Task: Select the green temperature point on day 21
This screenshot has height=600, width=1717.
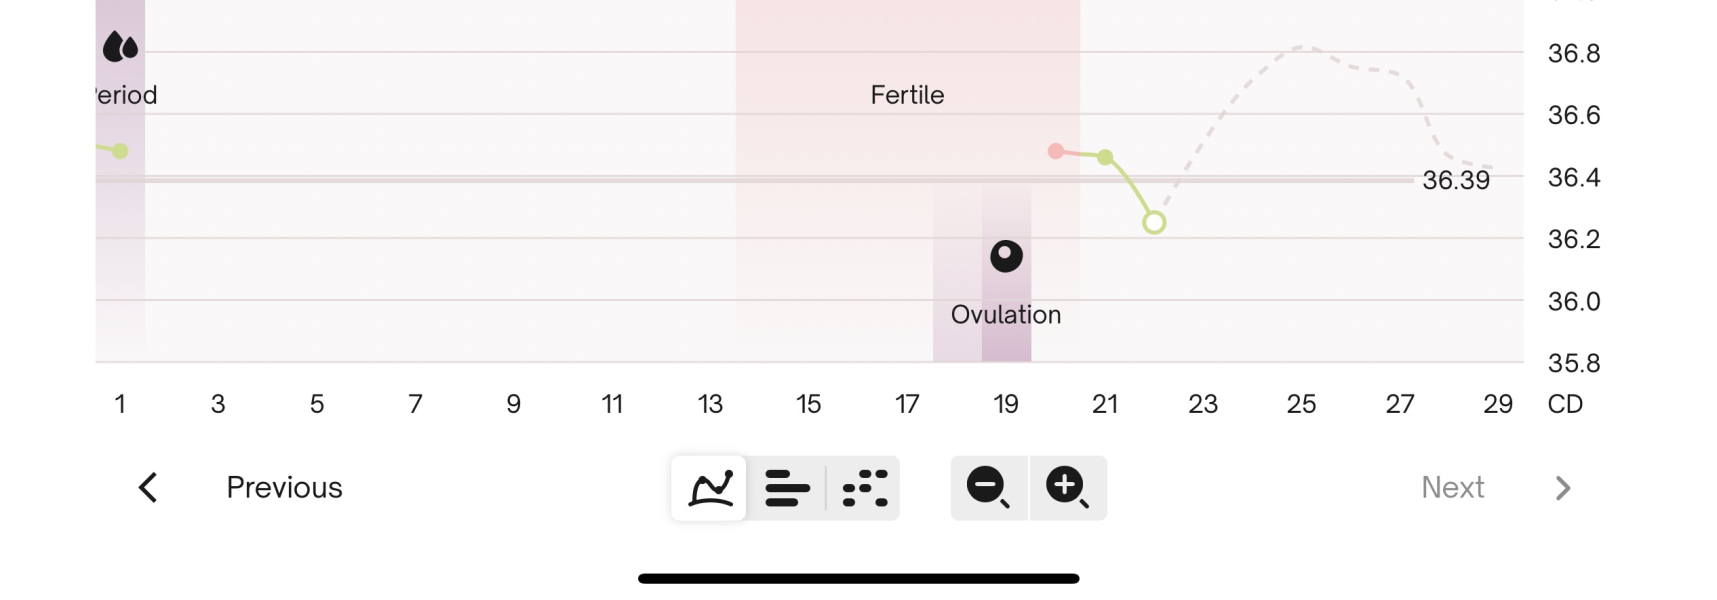Action: (1105, 157)
